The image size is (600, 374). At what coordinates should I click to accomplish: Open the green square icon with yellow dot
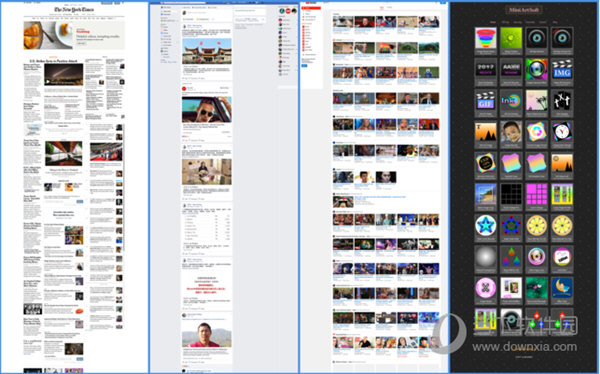[x=511, y=38]
